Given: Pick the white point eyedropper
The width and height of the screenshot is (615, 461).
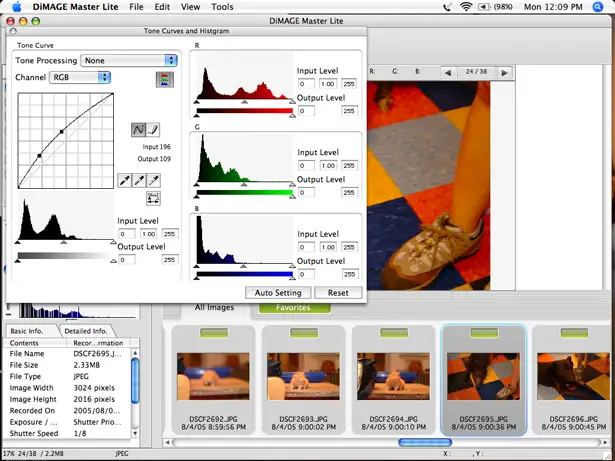Looking at the screenshot, I should pyautogui.click(x=154, y=180).
